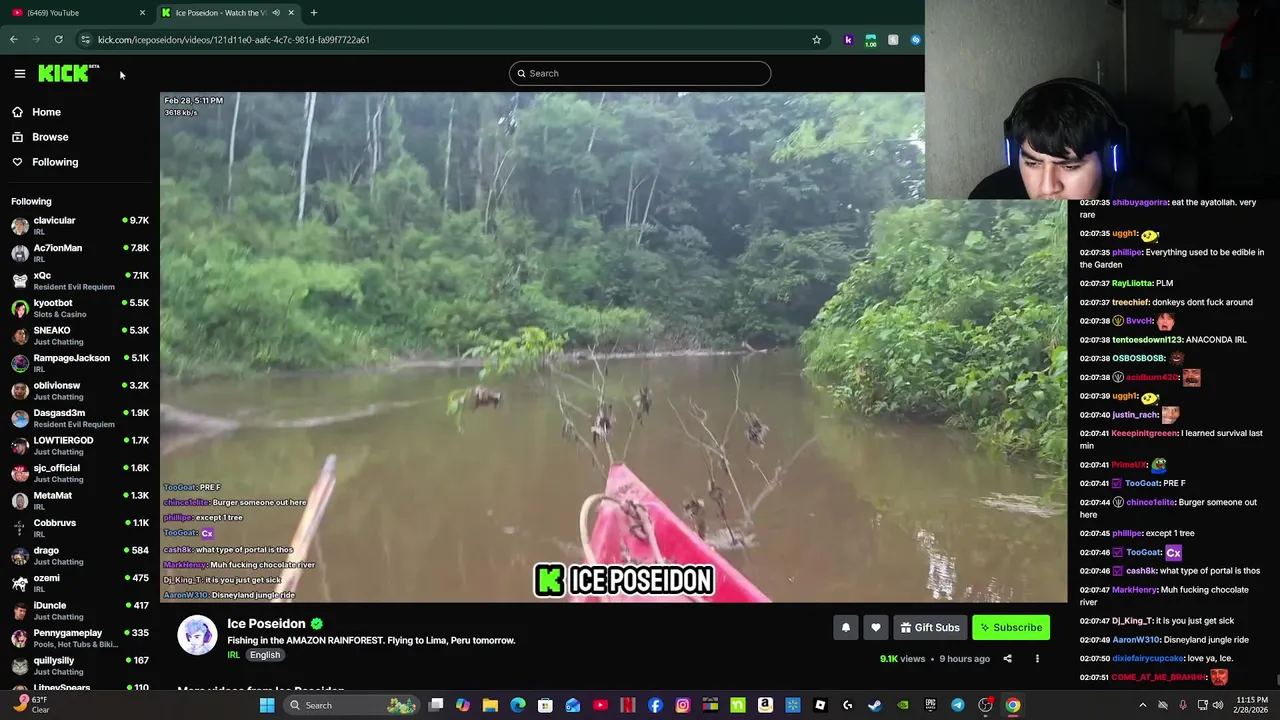Open Following in the sidebar
This screenshot has height=720, width=1280.
tap(54, 162)
